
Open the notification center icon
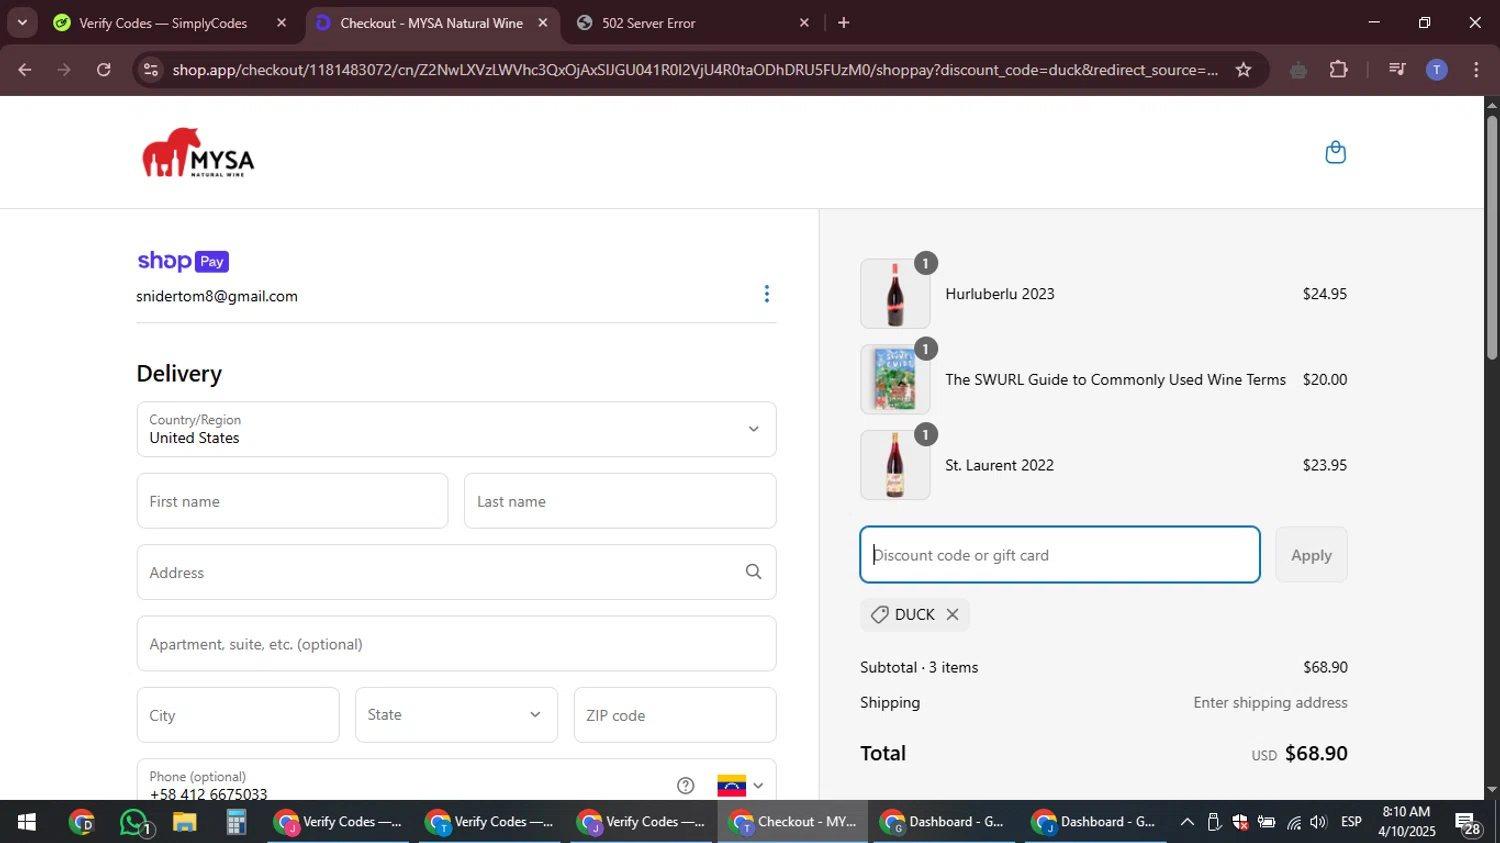coord(1469,823)
